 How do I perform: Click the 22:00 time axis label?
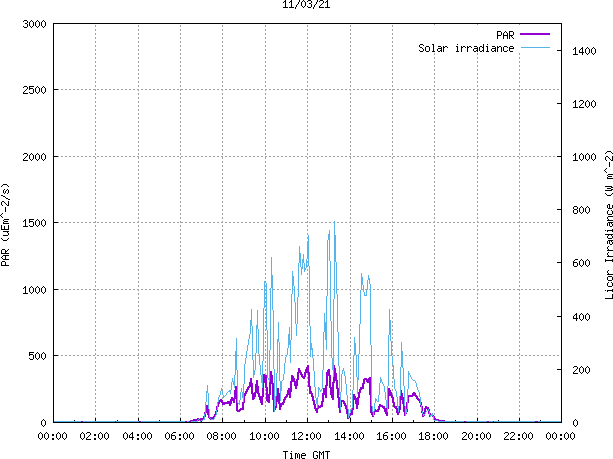[519, 436]
